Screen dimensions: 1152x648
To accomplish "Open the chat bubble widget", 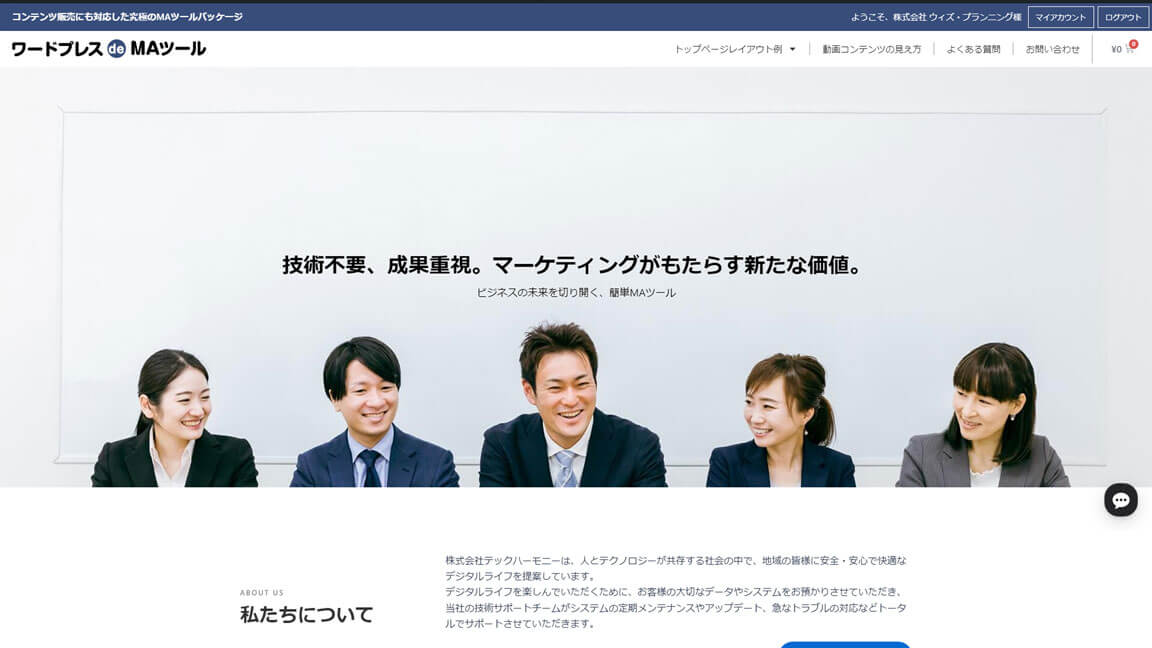I will (x=1120, y=499).
